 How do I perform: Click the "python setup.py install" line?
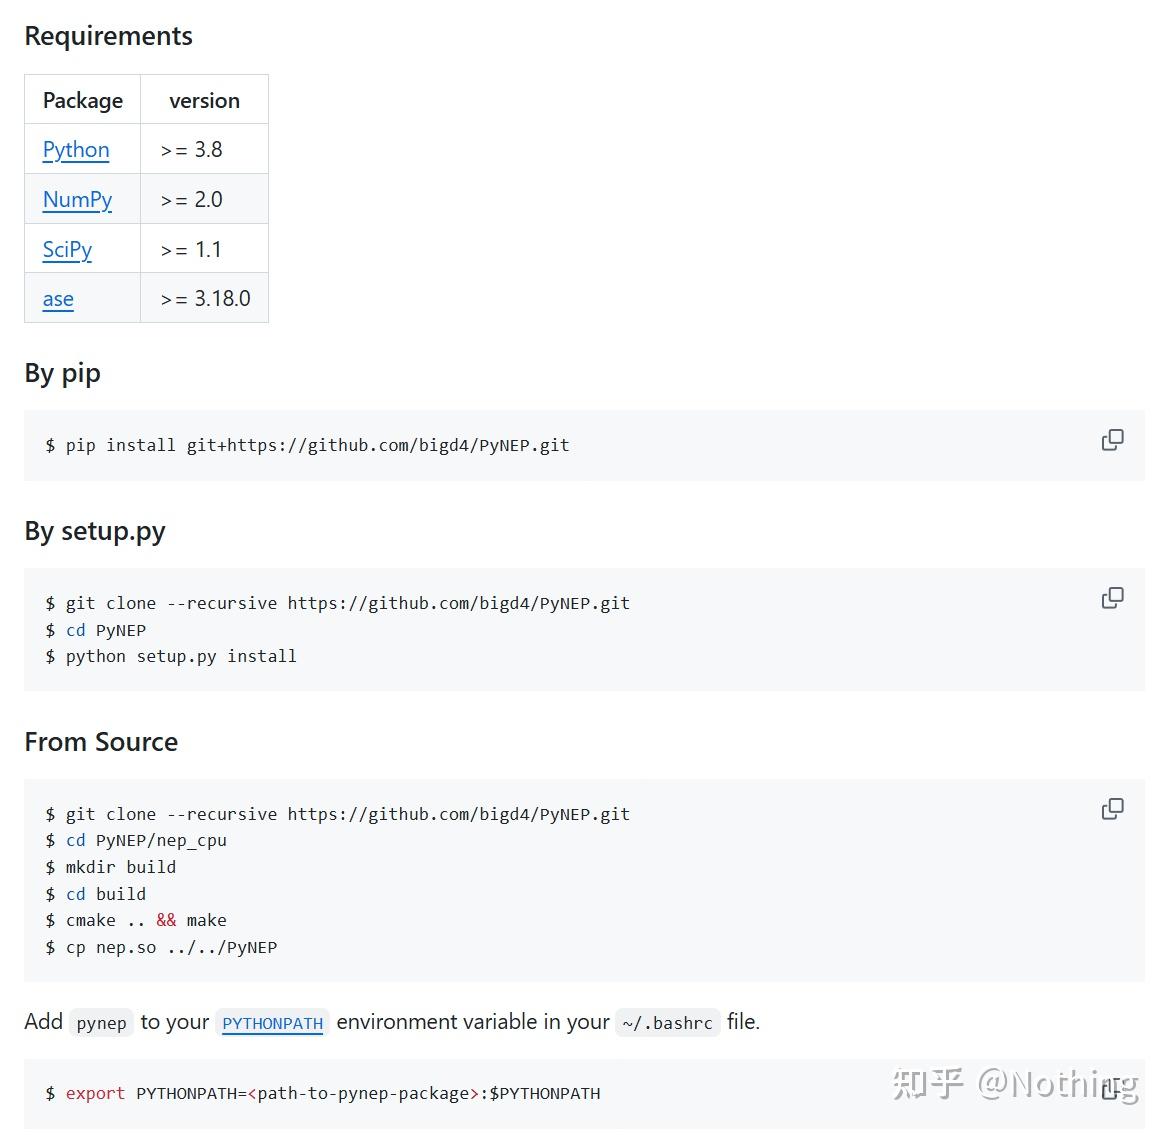coord(180,656)
